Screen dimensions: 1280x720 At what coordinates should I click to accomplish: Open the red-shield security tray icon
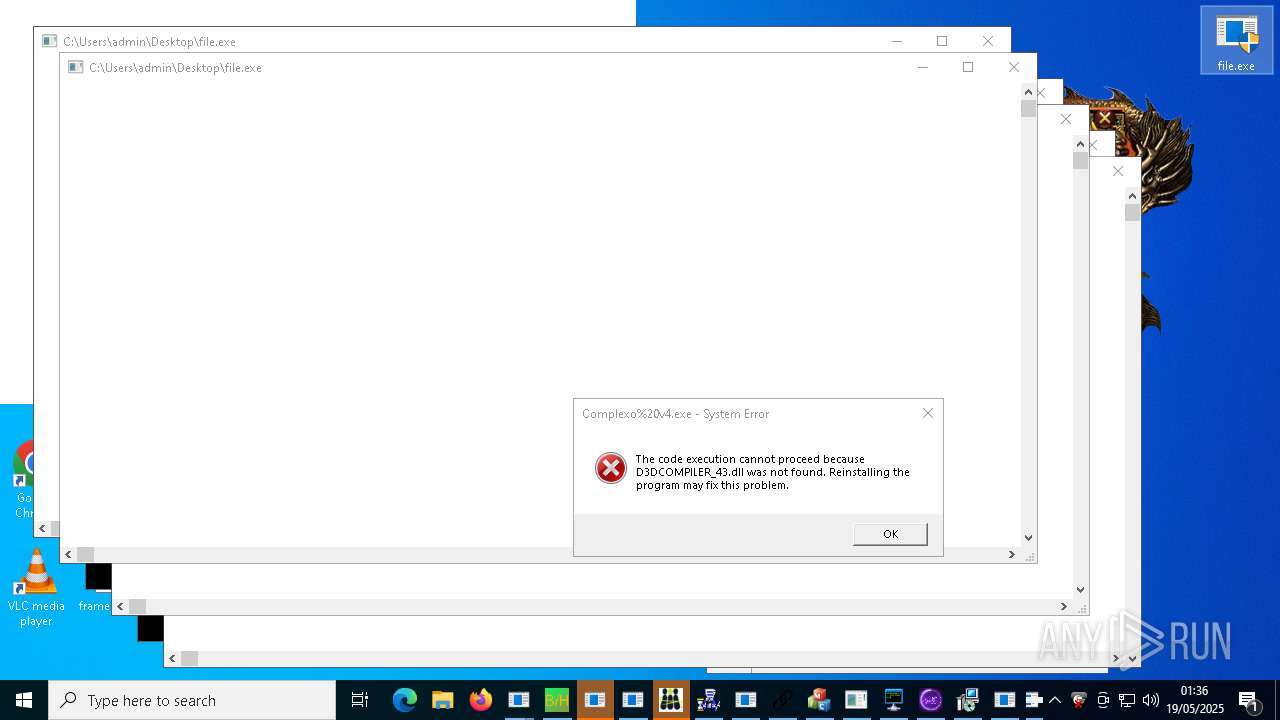tap(1078, 700)
